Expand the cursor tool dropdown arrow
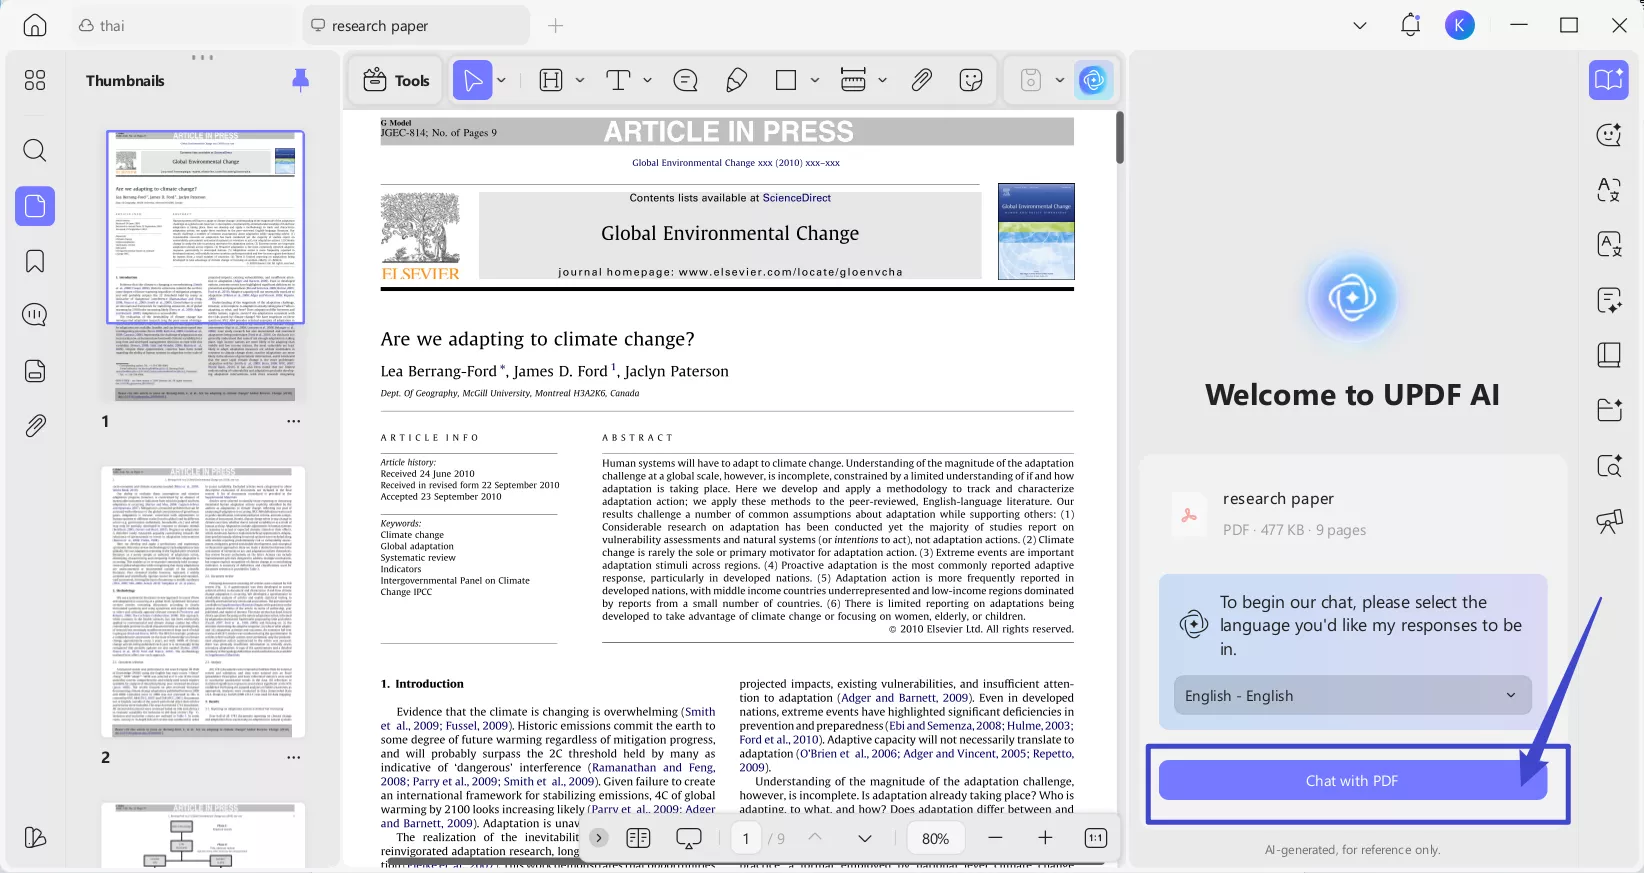 (x=502, y=80)
